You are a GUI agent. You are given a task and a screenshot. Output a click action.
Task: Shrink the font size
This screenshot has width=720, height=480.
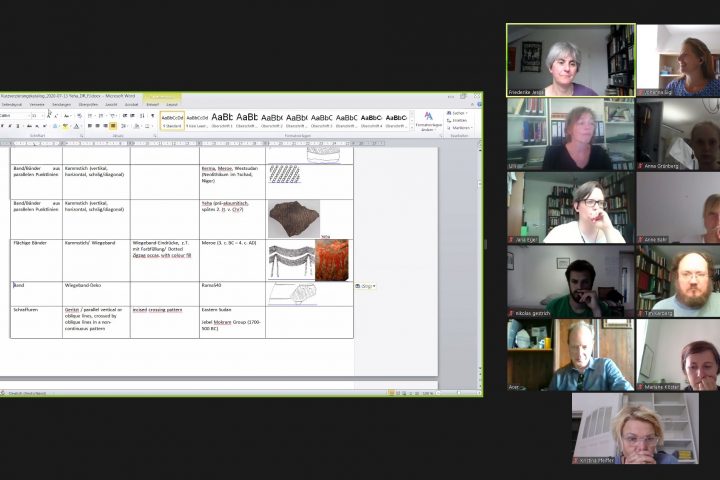click(x=56, y=116)
